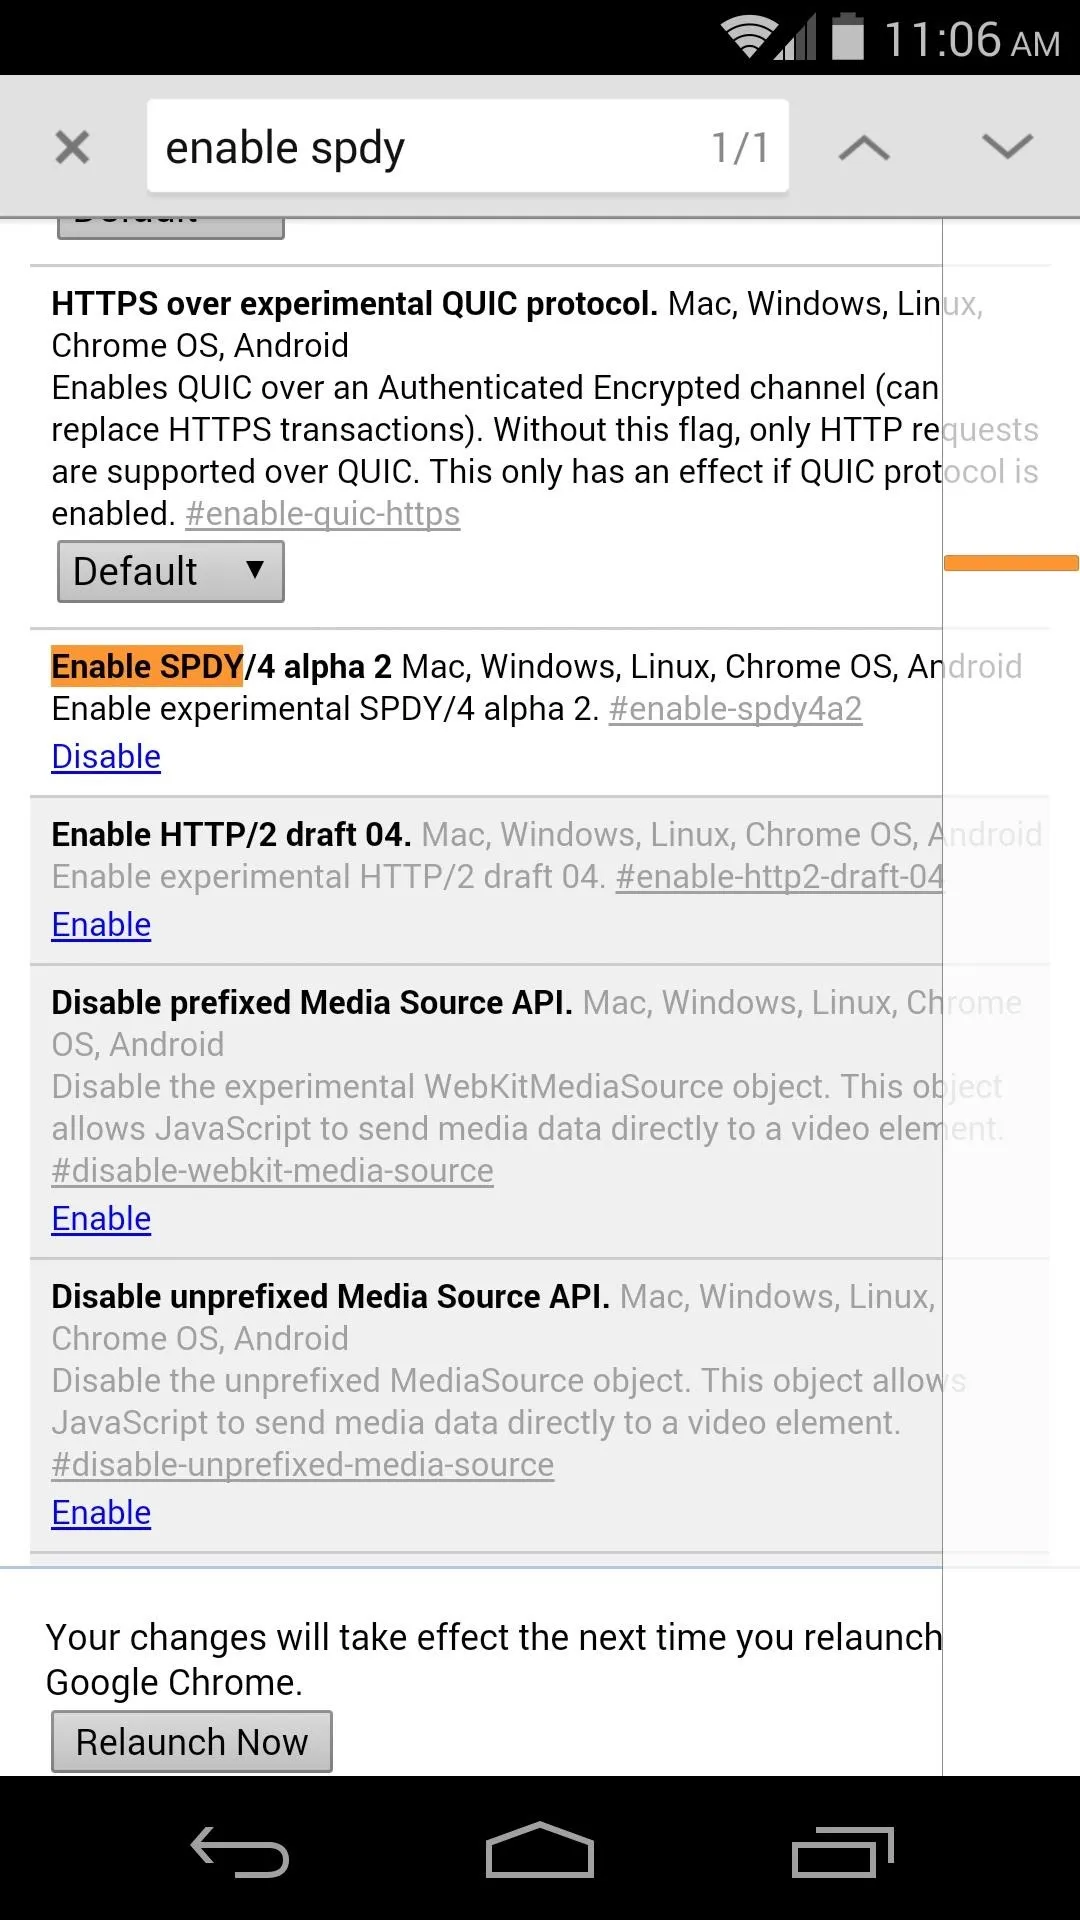This screenshot has height=1920, width=1080.
Task: Open the recent apps overview
Action: 842,1852
